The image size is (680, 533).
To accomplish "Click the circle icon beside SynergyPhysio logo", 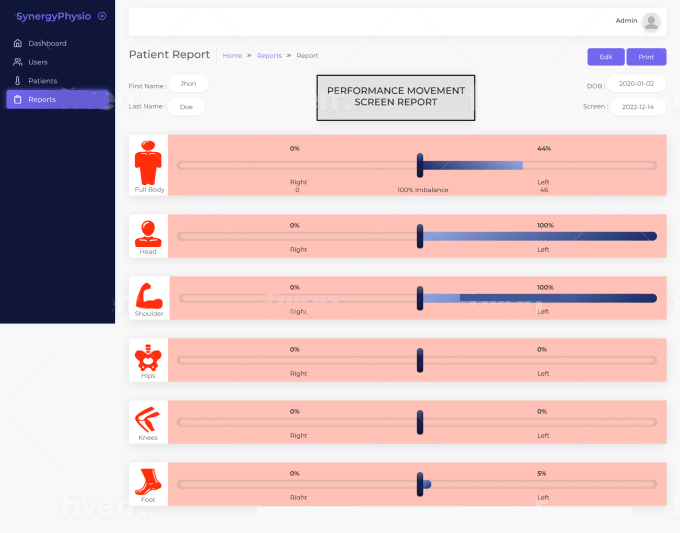I will [x=102, y=16].
